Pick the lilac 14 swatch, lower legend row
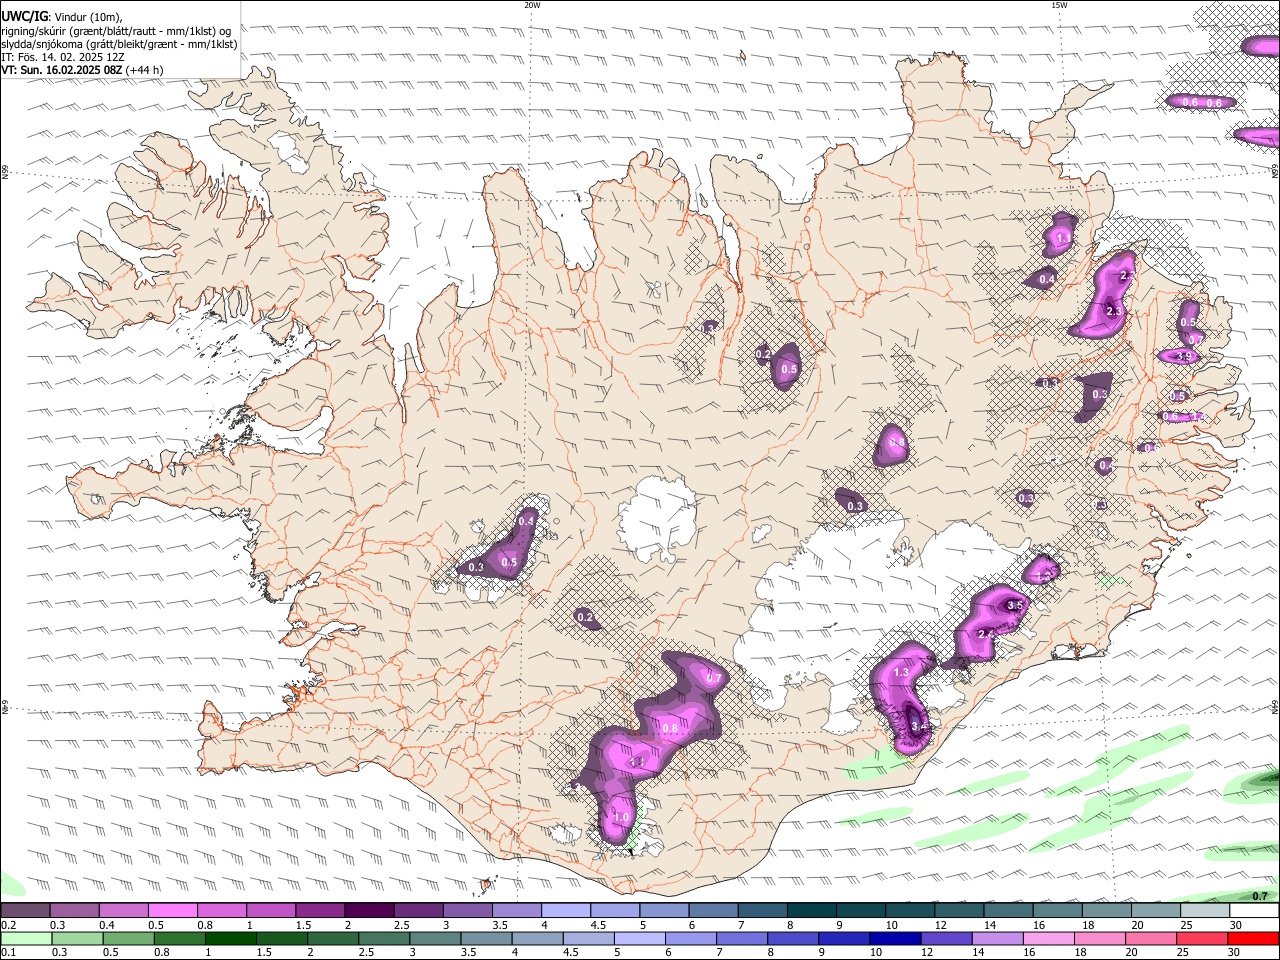The width and height of the screenshot is (1280, 960). click(998, 938)
